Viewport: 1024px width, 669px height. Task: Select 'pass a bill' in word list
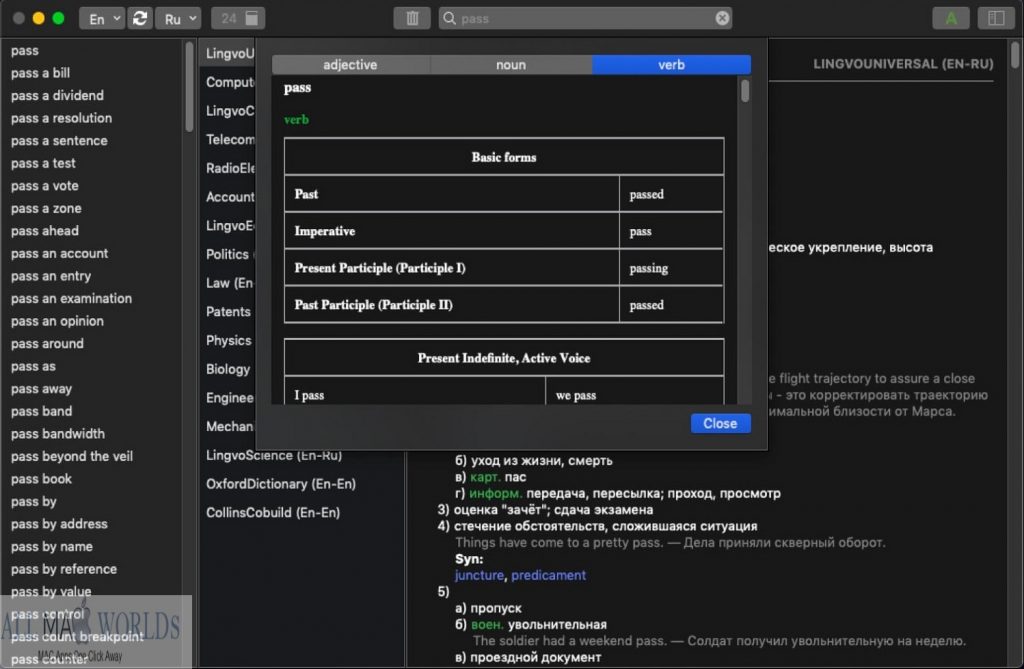(x=40, y=73)
